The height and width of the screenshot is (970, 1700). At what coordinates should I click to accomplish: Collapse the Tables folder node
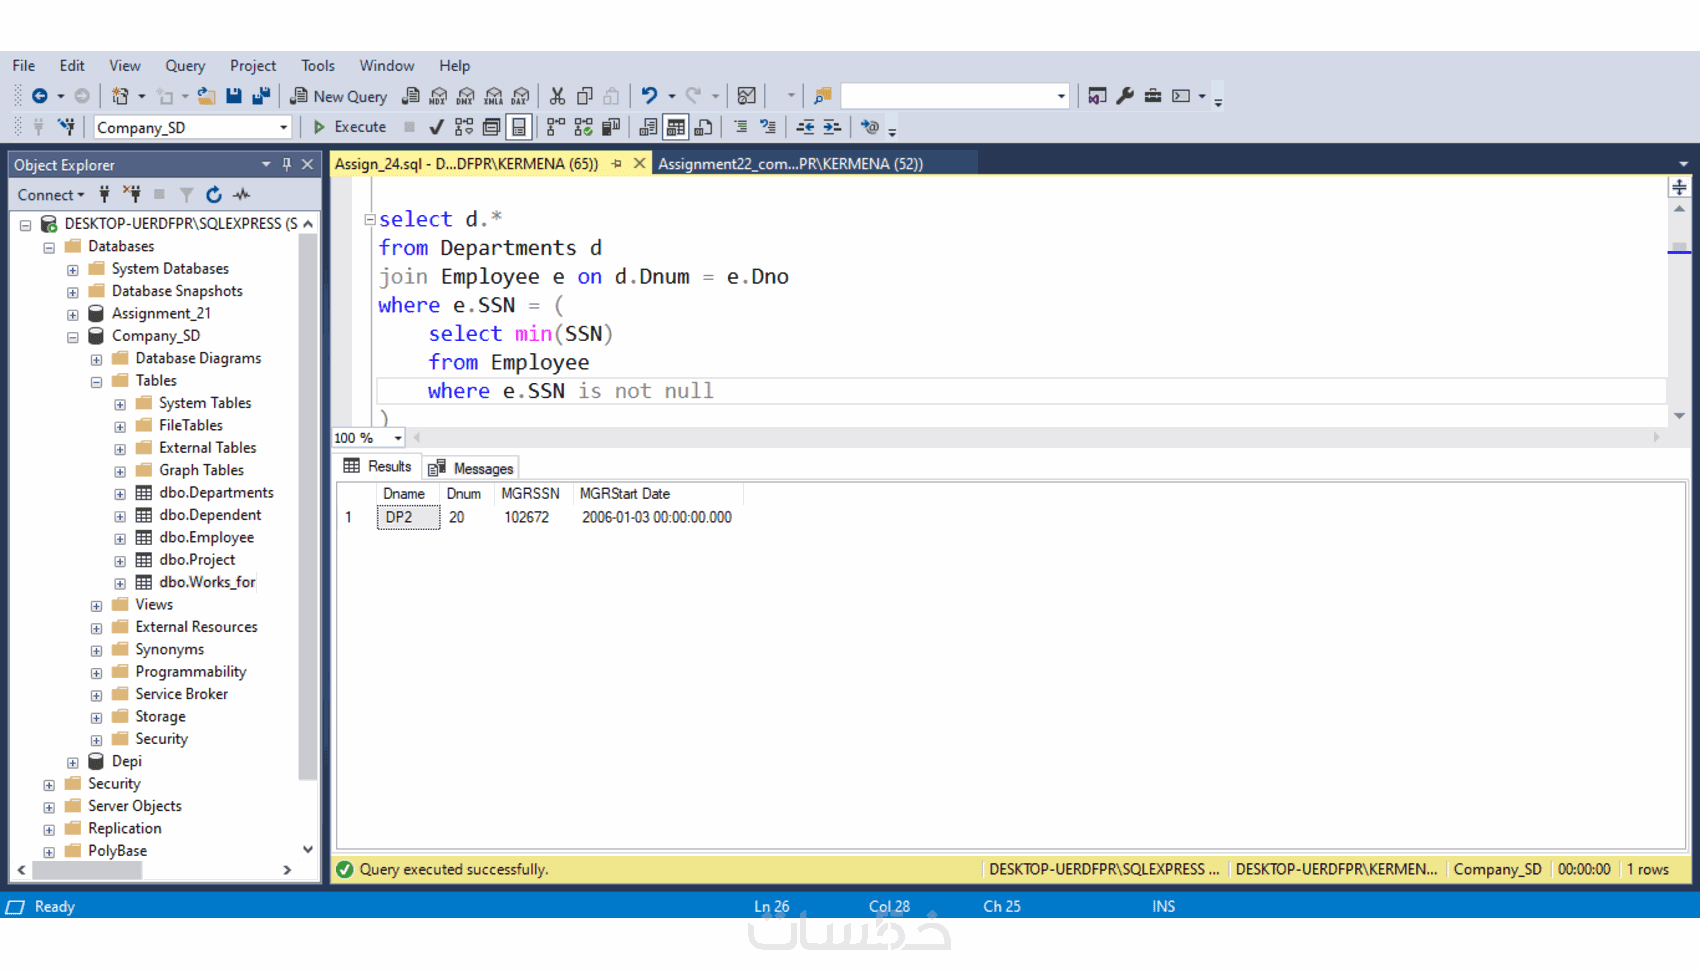pyautogui.click(x=96, y=382)
